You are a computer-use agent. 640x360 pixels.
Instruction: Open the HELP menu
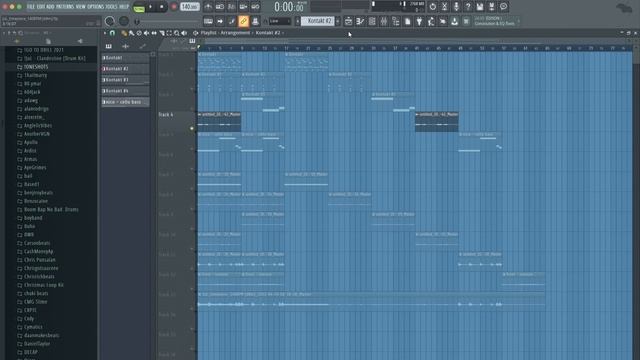(x=124, y=7)
